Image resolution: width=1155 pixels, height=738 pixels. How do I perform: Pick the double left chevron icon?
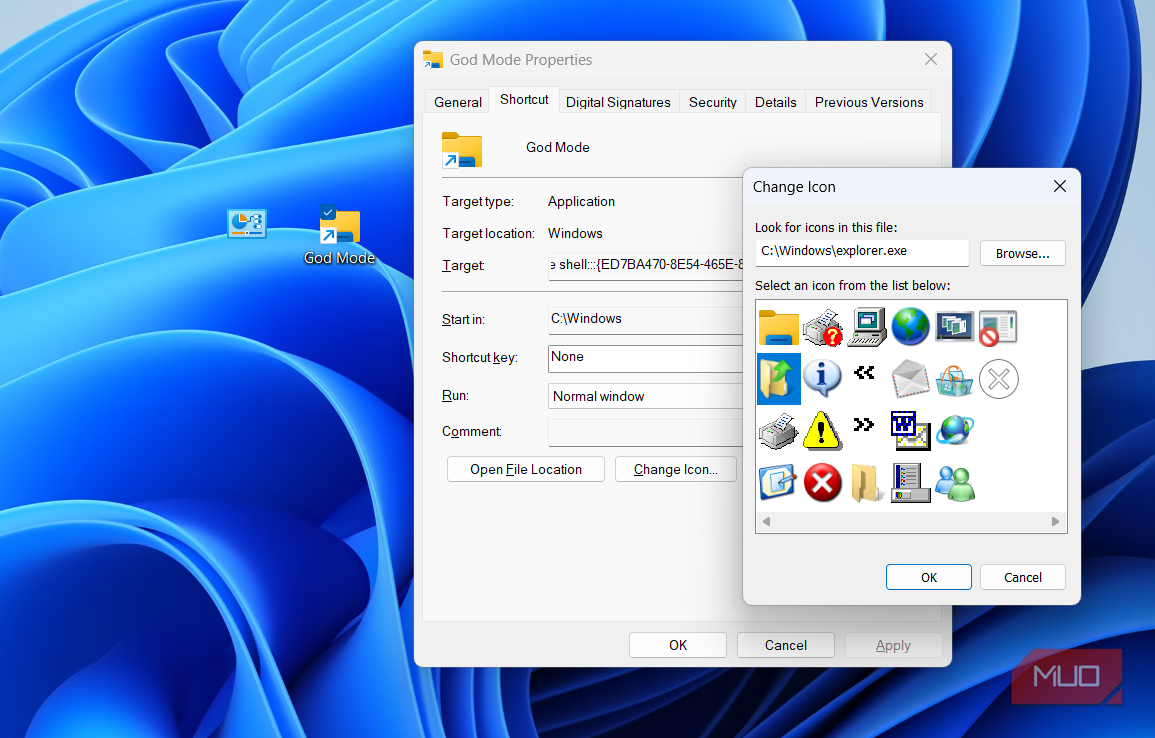[864, 373]
